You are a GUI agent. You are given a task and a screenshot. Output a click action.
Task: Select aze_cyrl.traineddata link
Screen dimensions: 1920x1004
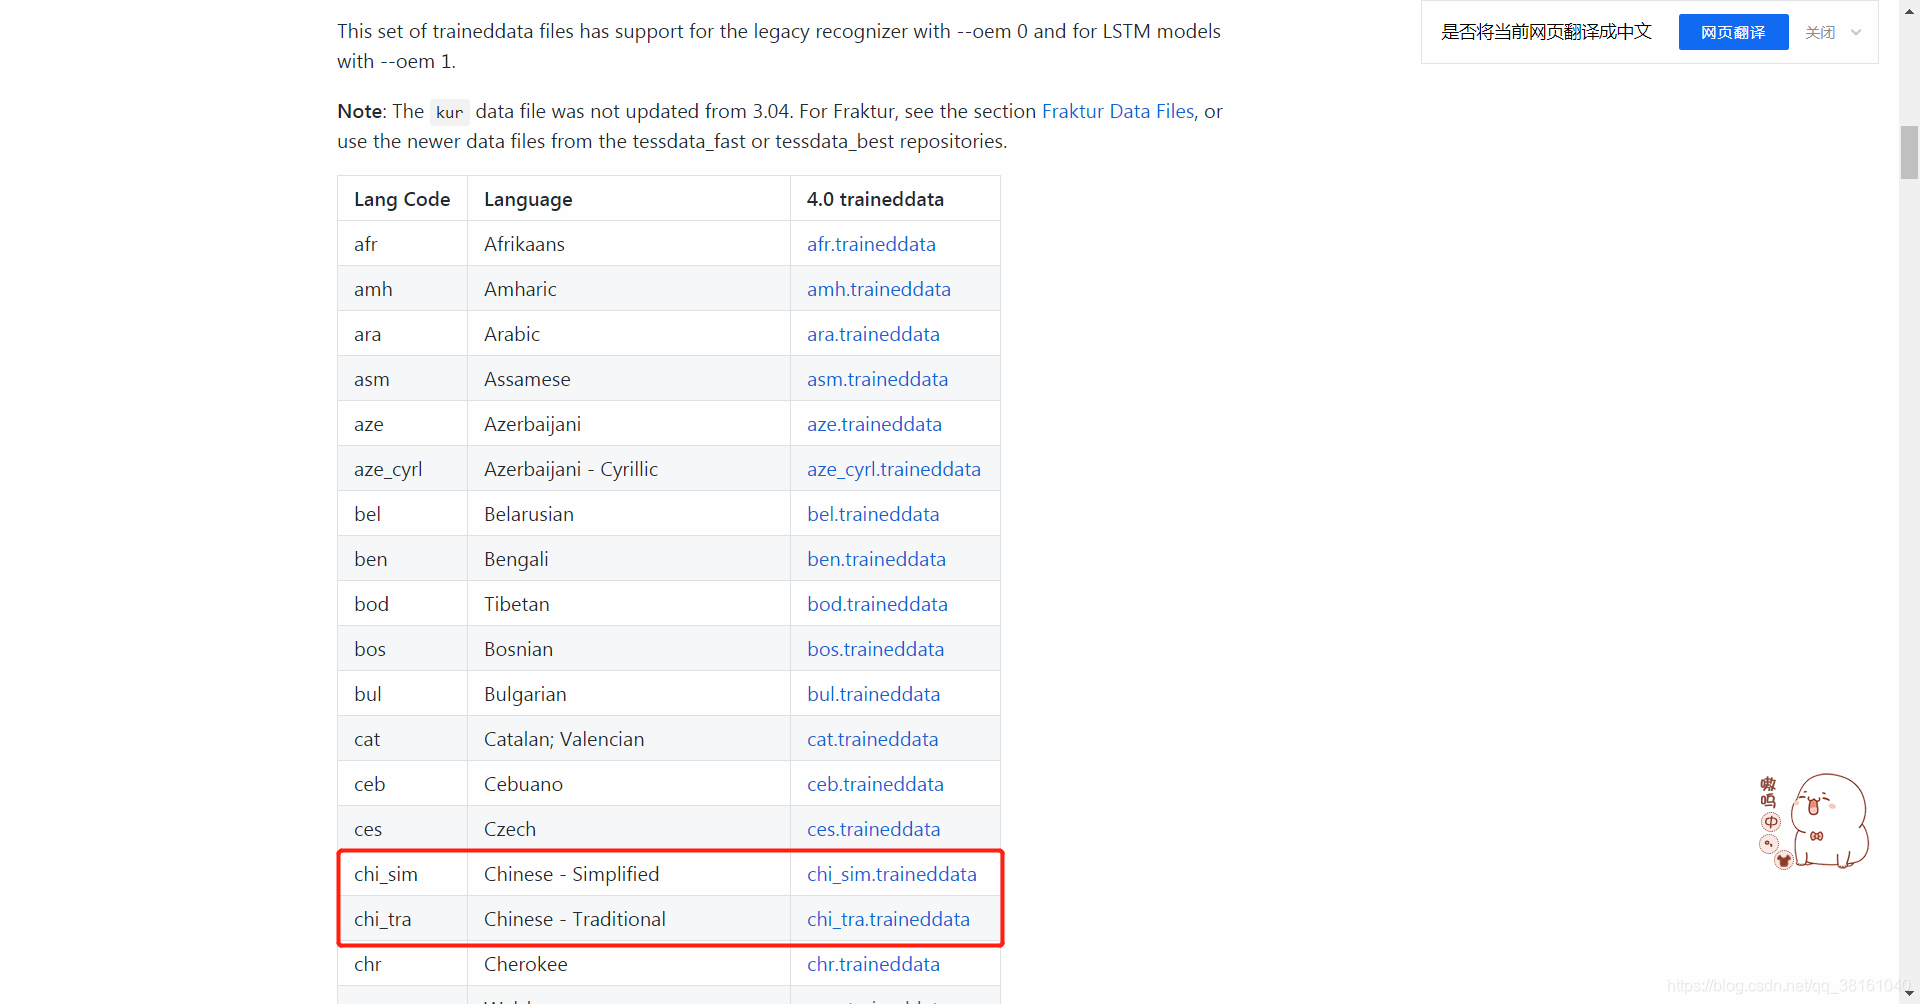click(893, 469)
